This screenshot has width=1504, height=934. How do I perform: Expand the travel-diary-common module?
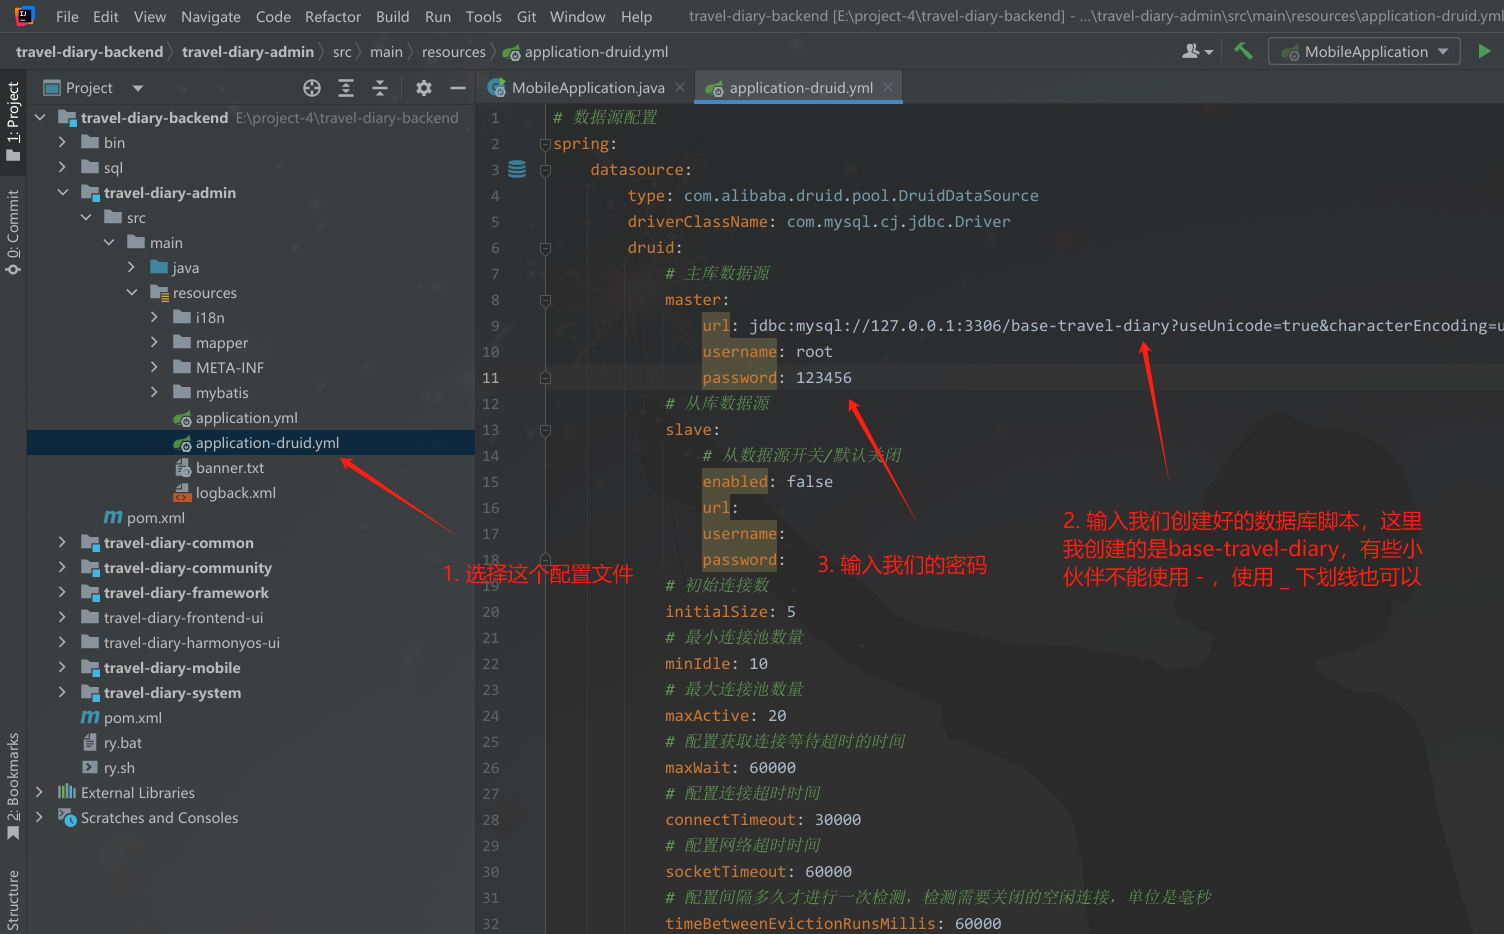62,543
